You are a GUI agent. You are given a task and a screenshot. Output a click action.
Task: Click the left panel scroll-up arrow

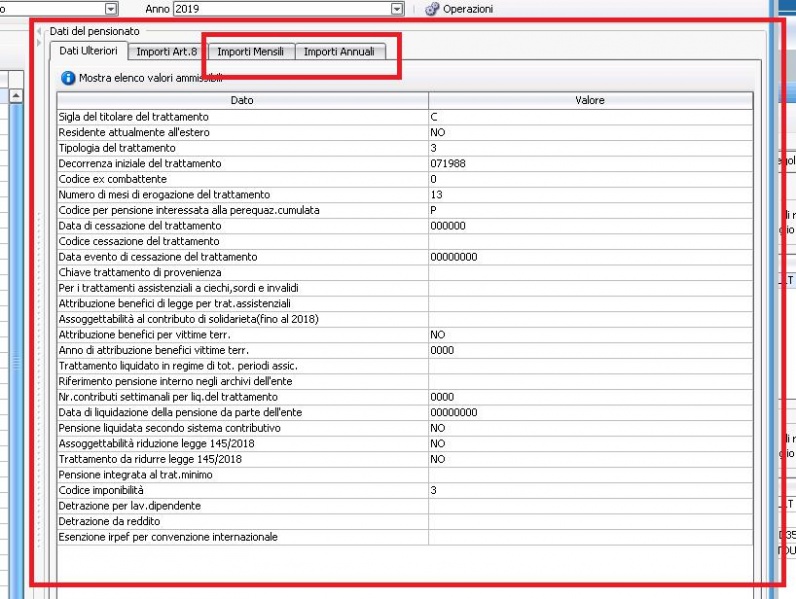[16, 95]
